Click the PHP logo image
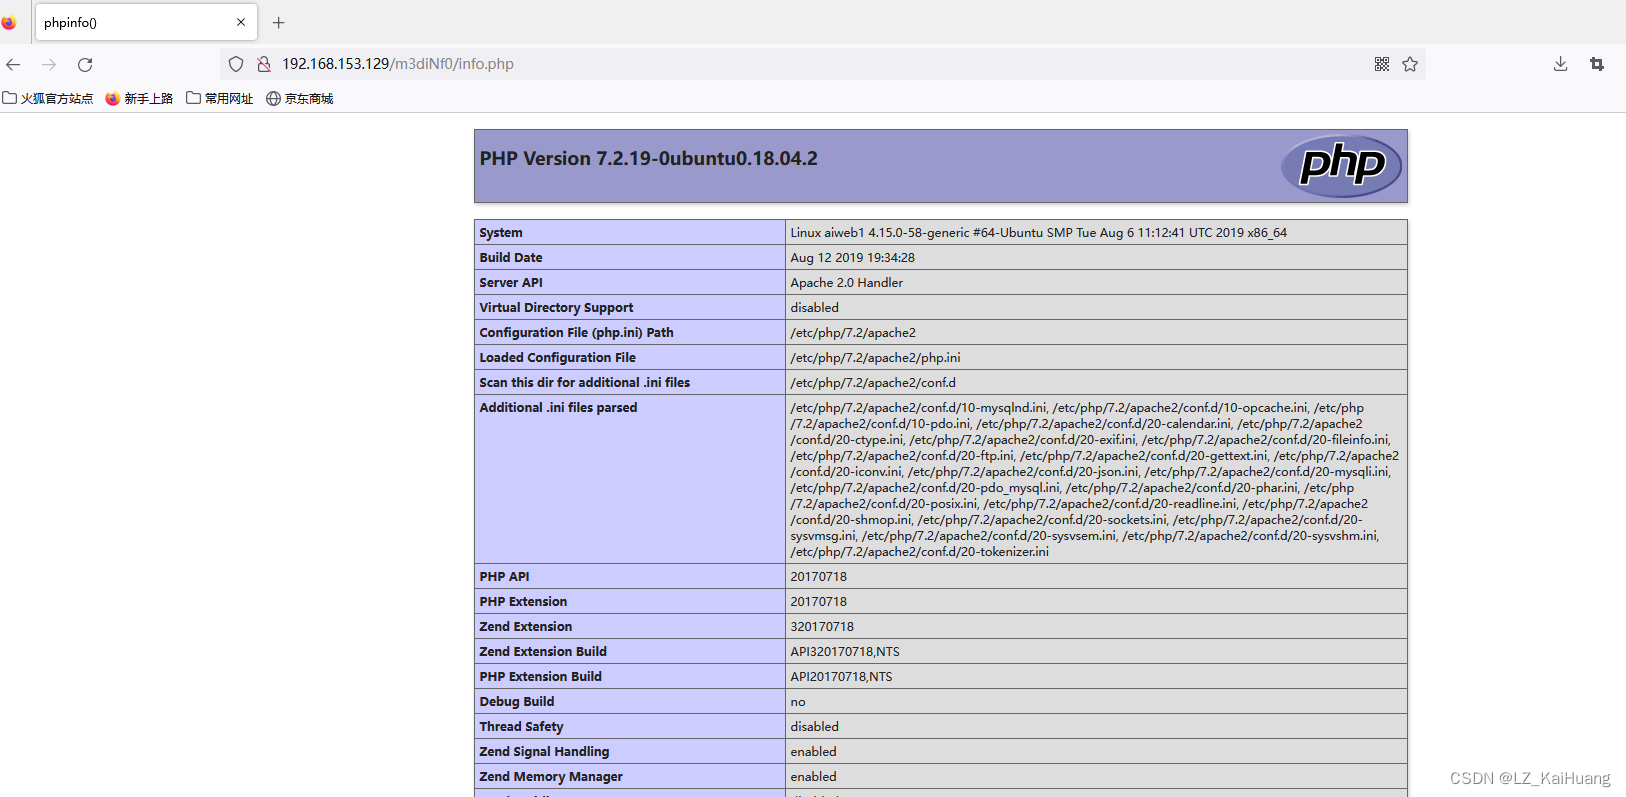This screenshot has height=797, width=1626. coord(1342,166)
